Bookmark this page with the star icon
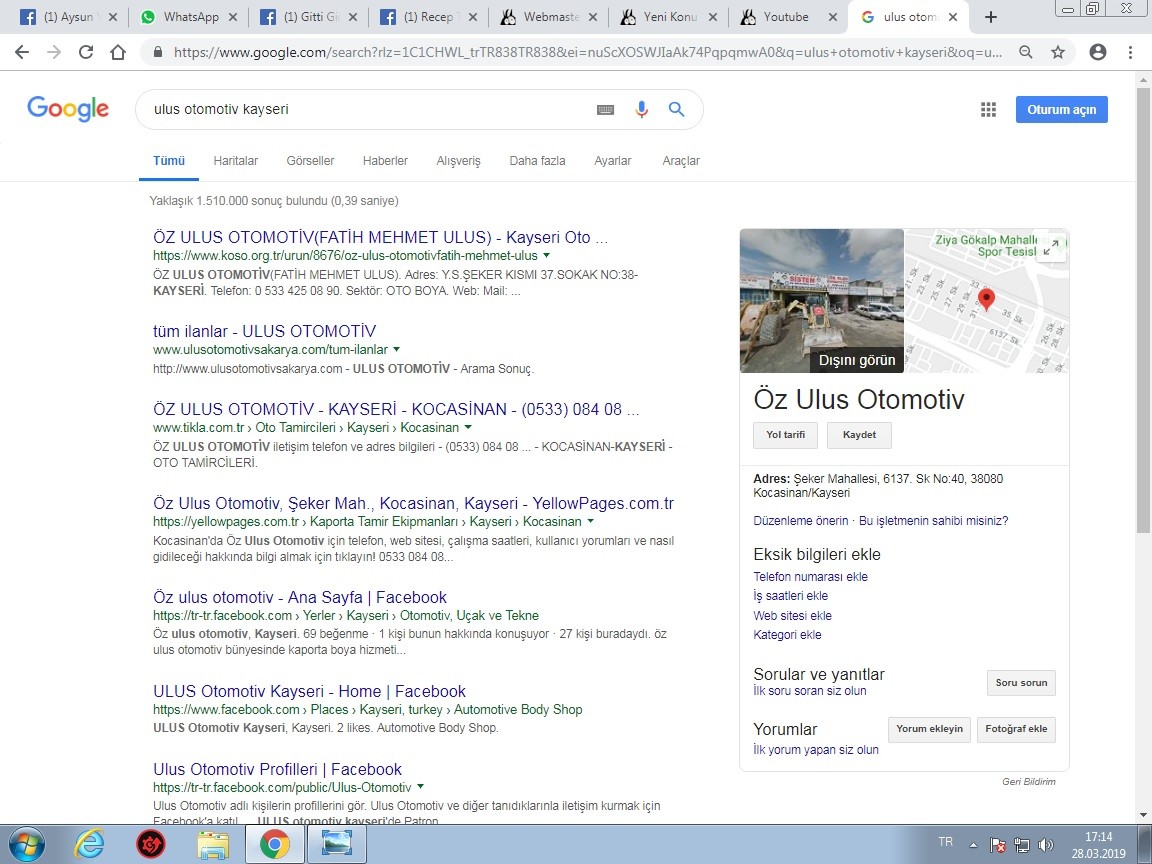 1058,52
